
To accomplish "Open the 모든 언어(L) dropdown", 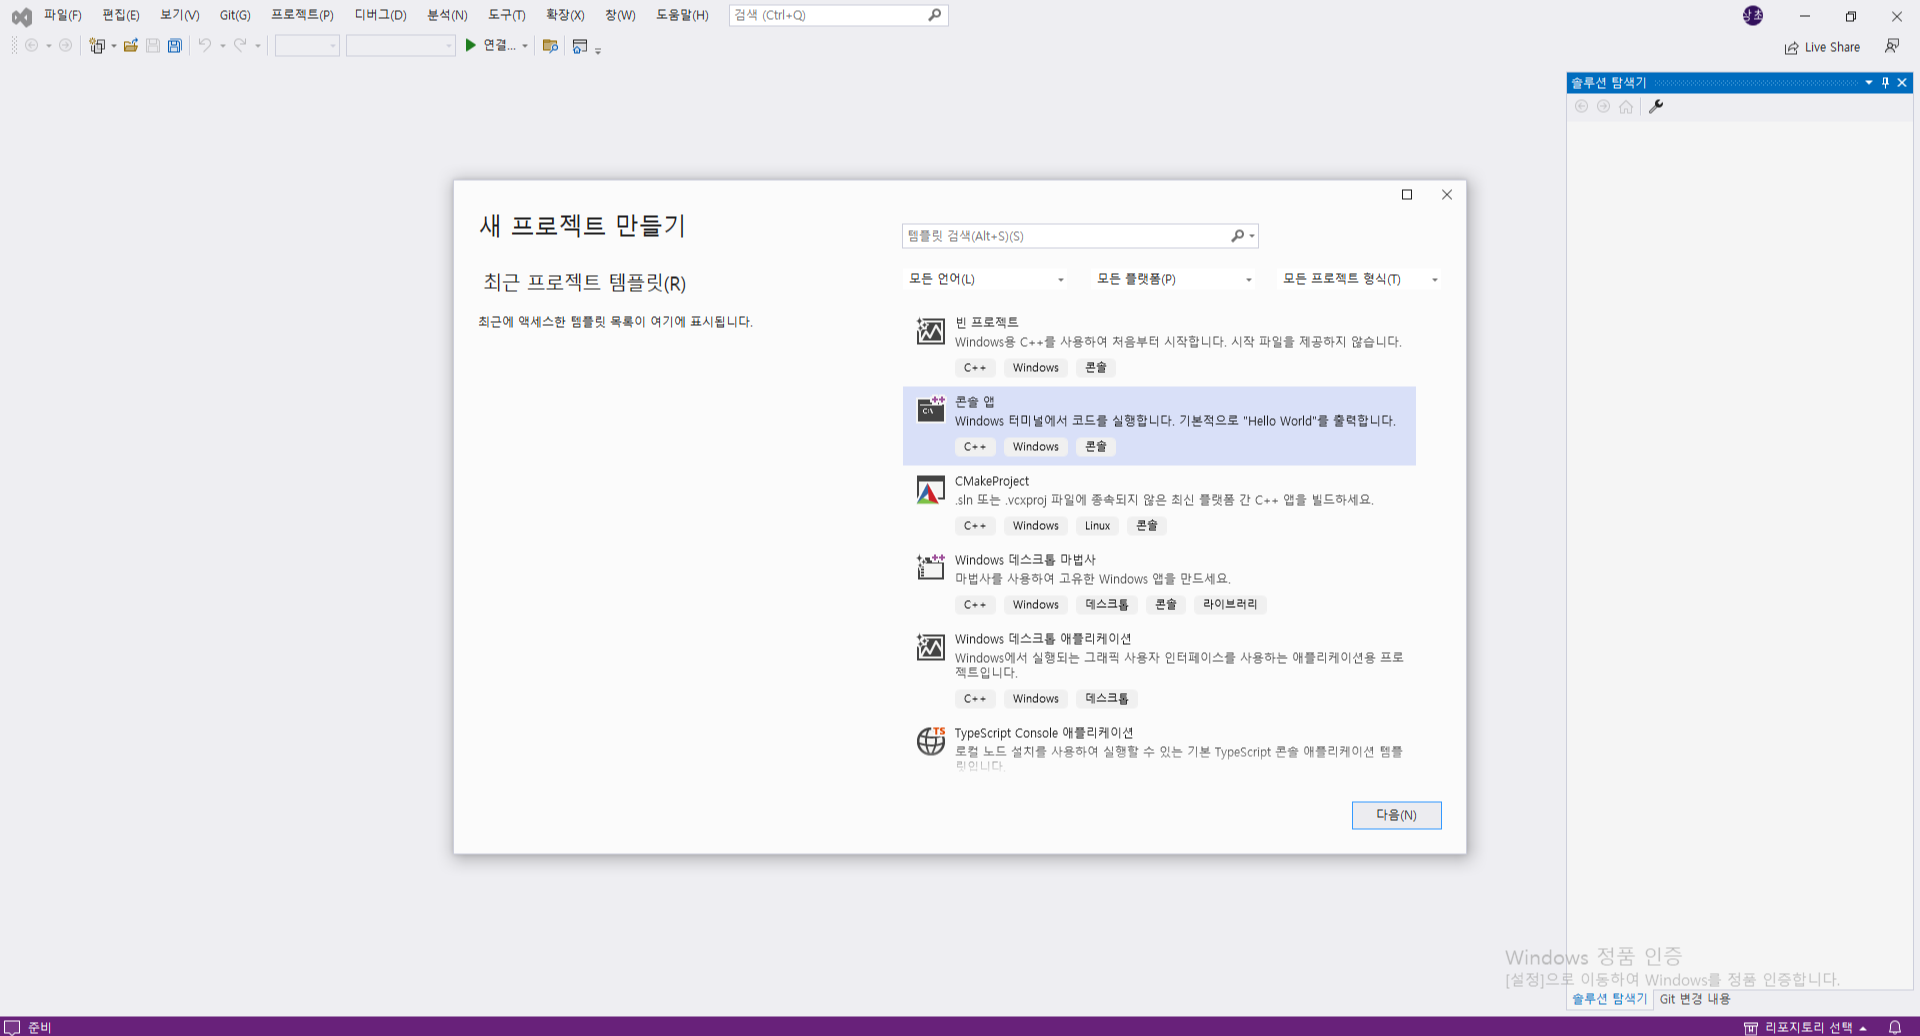I will pyautogui.click(x=985, y=279).
